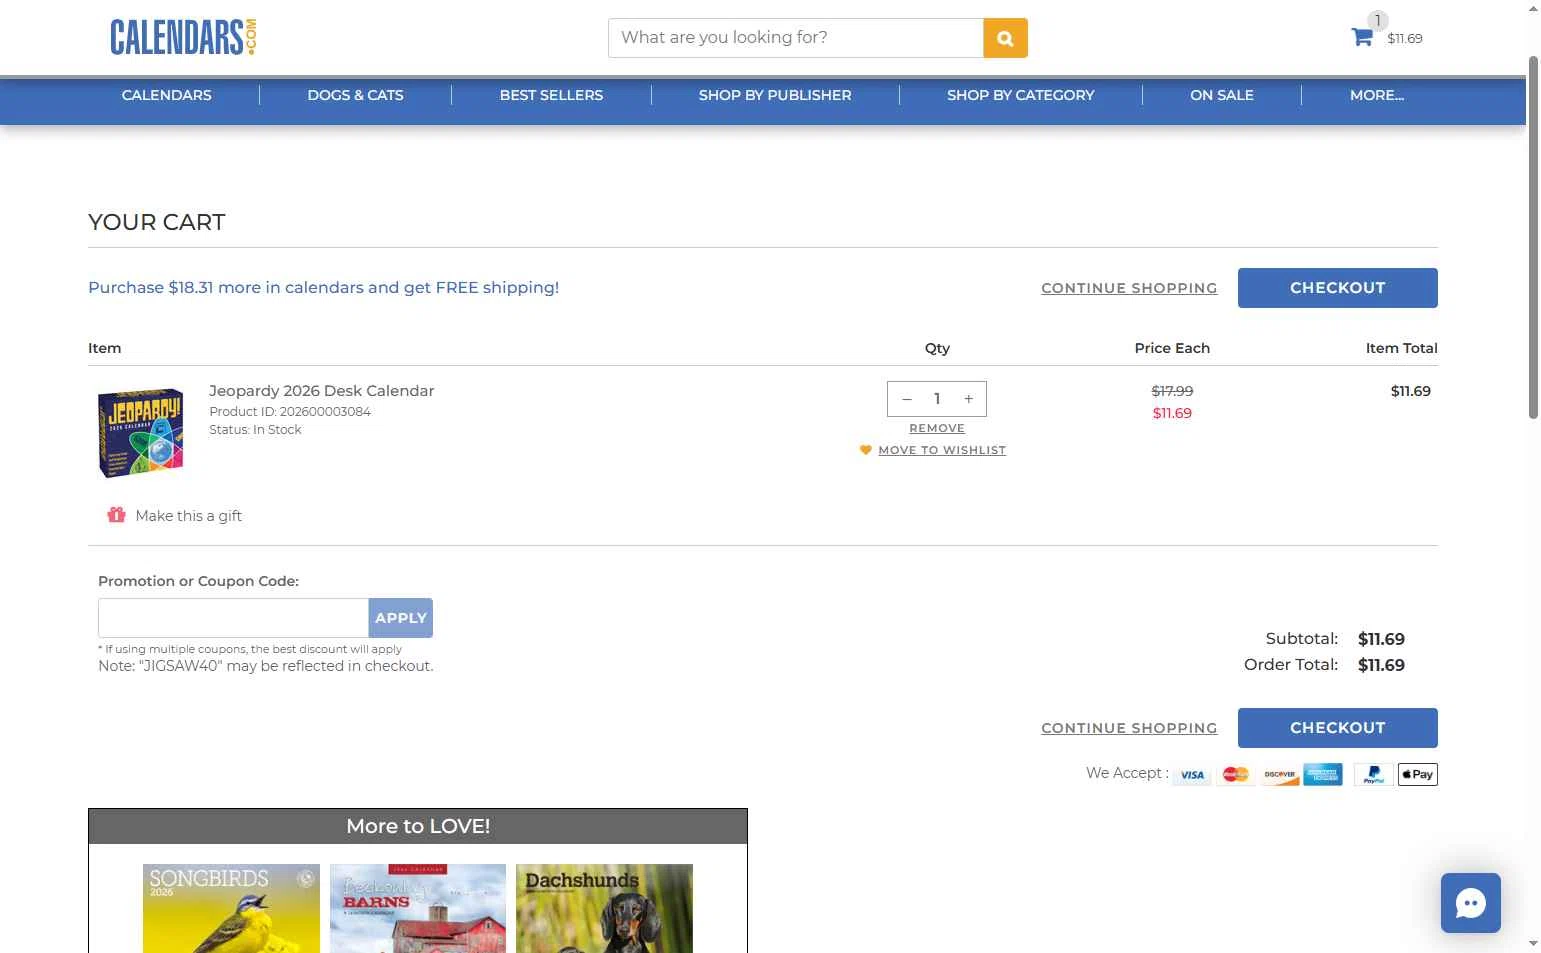Viewport: 1541px width, 953px height.
Task: Click the cart total $11.69 in header
Action: point(1405,38)
